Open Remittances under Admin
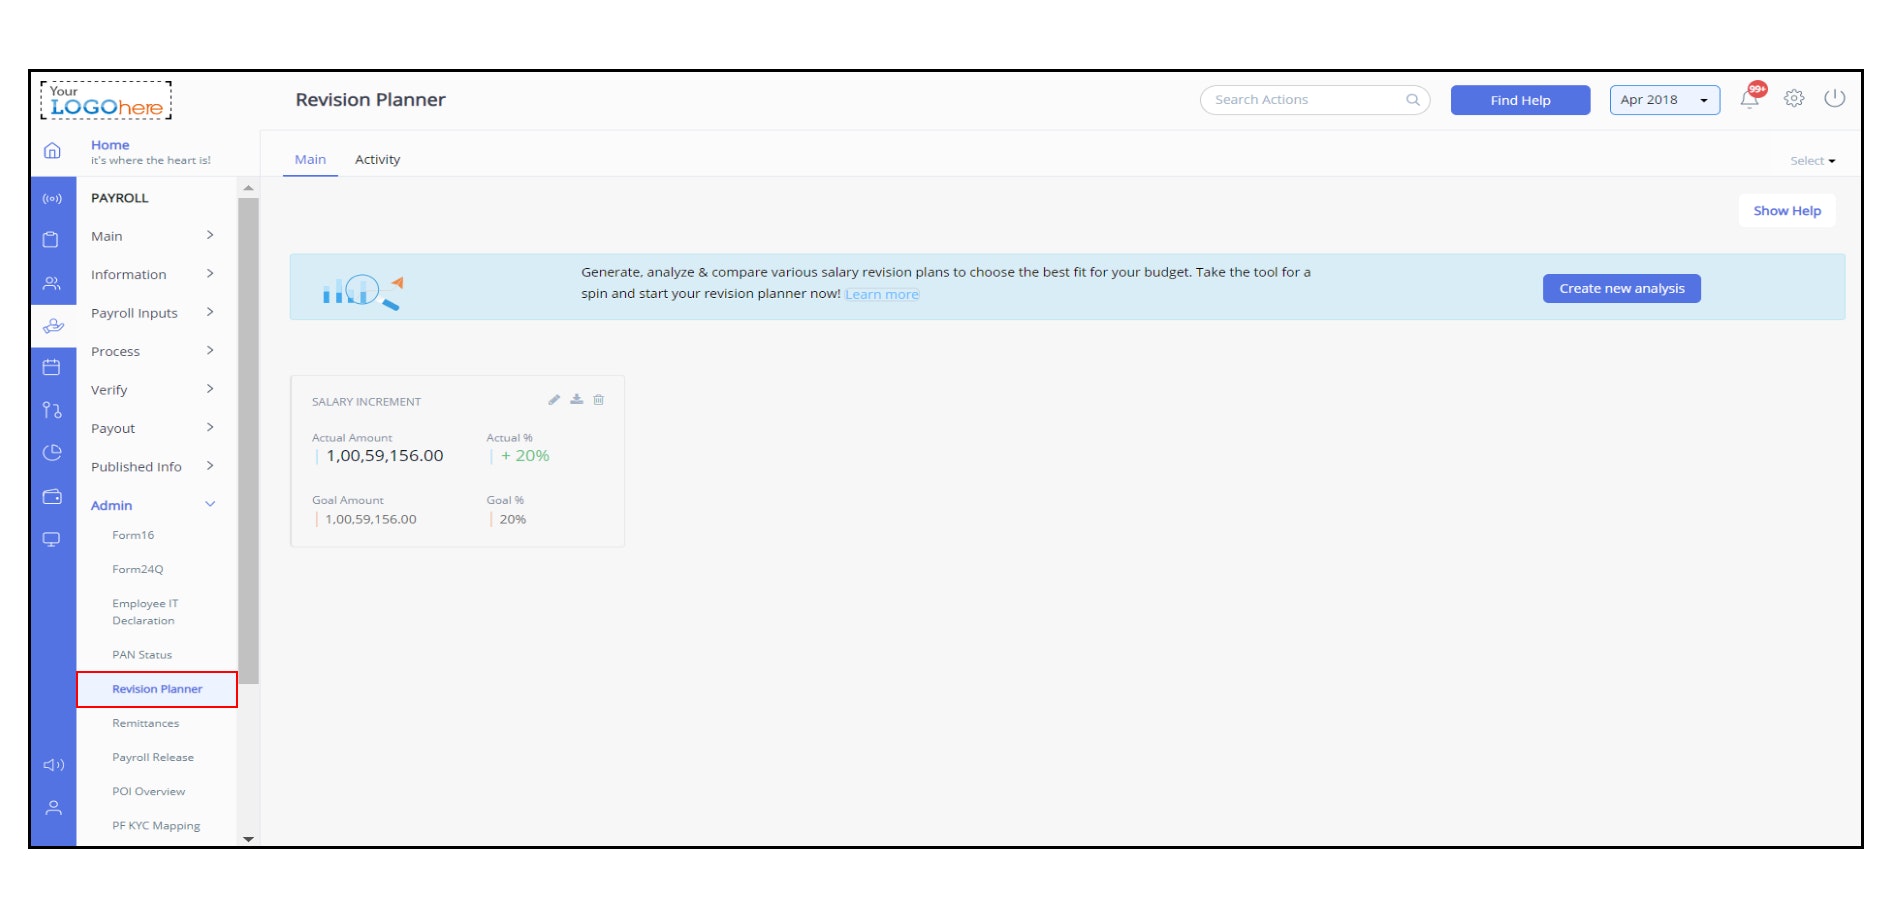The image size is (1894, 913). click(x=146, y=723)
